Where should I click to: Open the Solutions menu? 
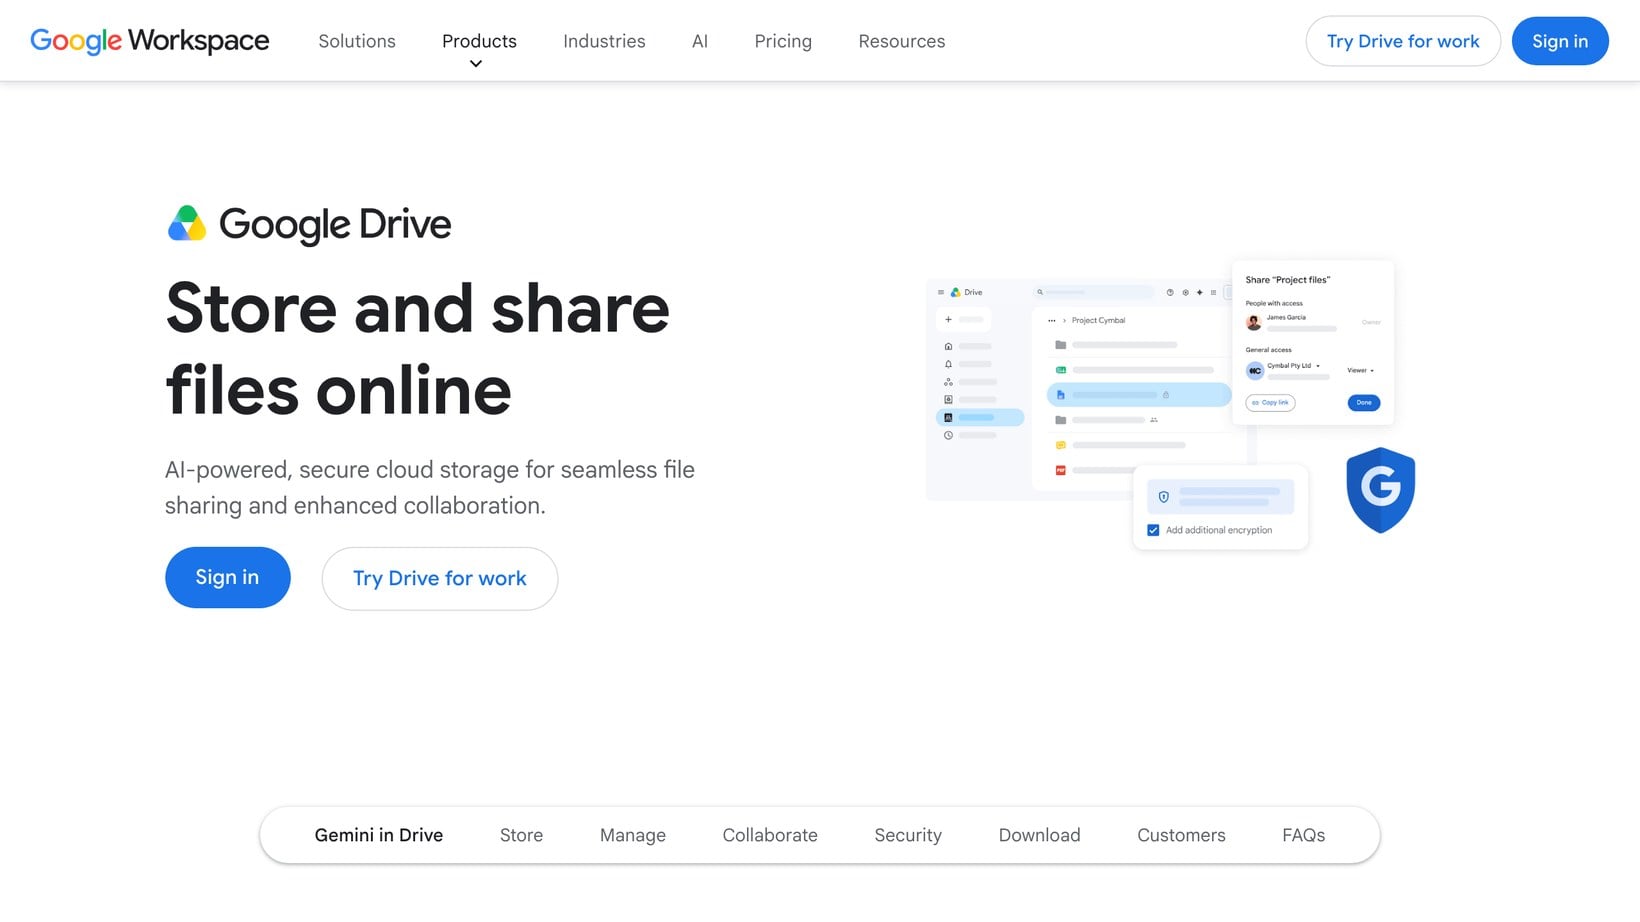[357, 41]
